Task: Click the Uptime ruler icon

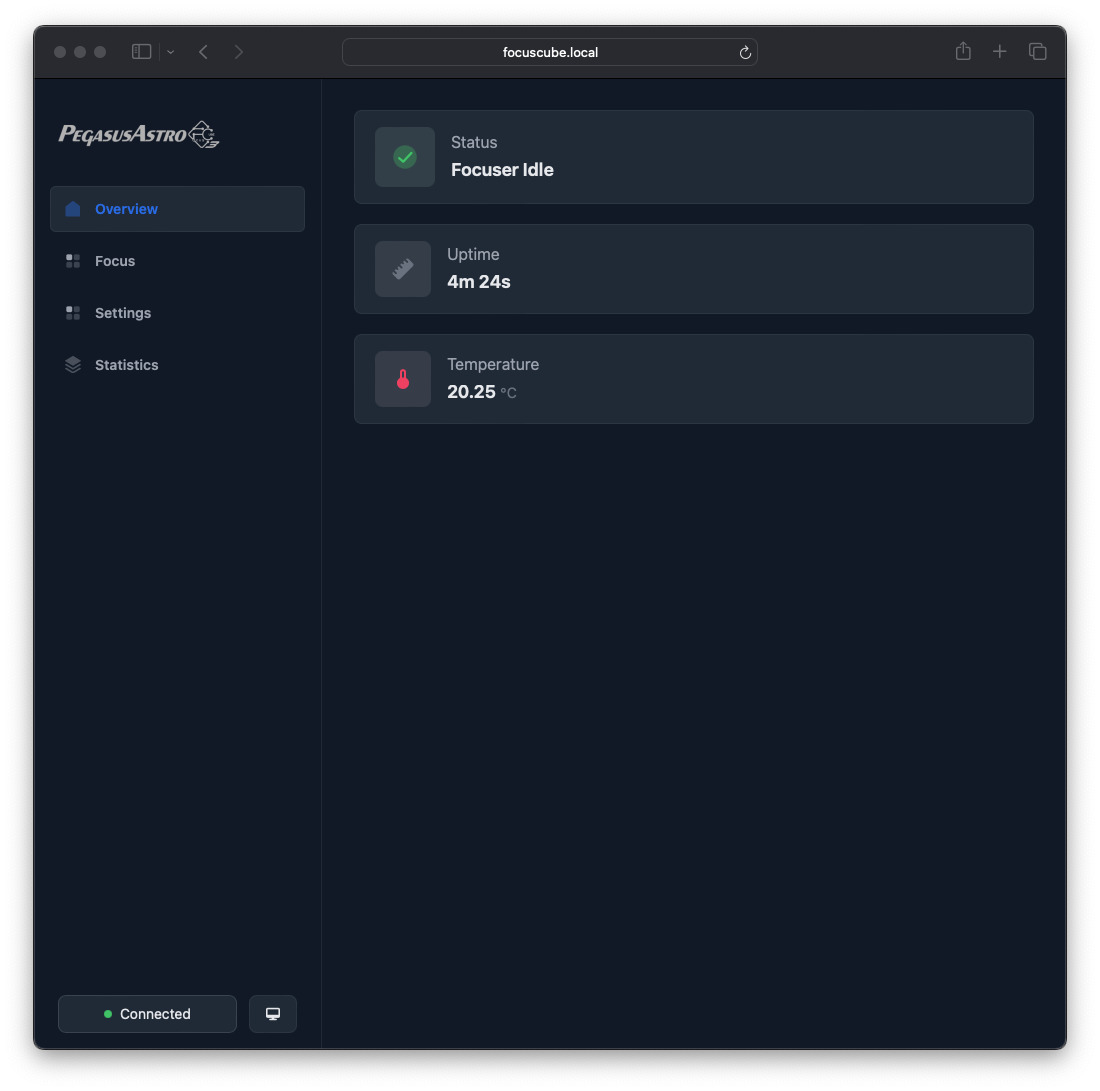Action: [403, 269]
